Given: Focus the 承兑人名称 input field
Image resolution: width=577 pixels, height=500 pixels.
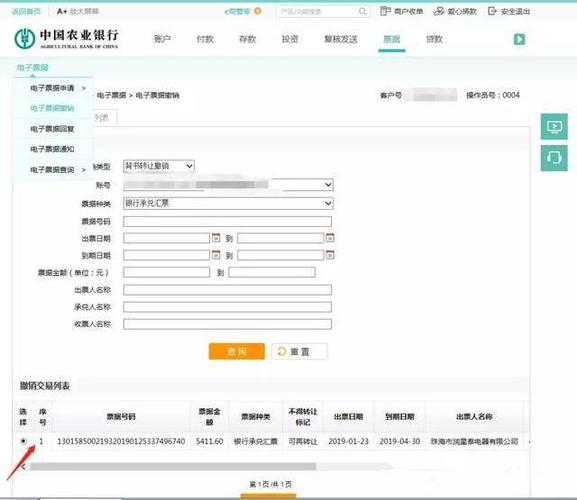Looking at the screenshot, I should pyautogui.click(x=227, y=307).
